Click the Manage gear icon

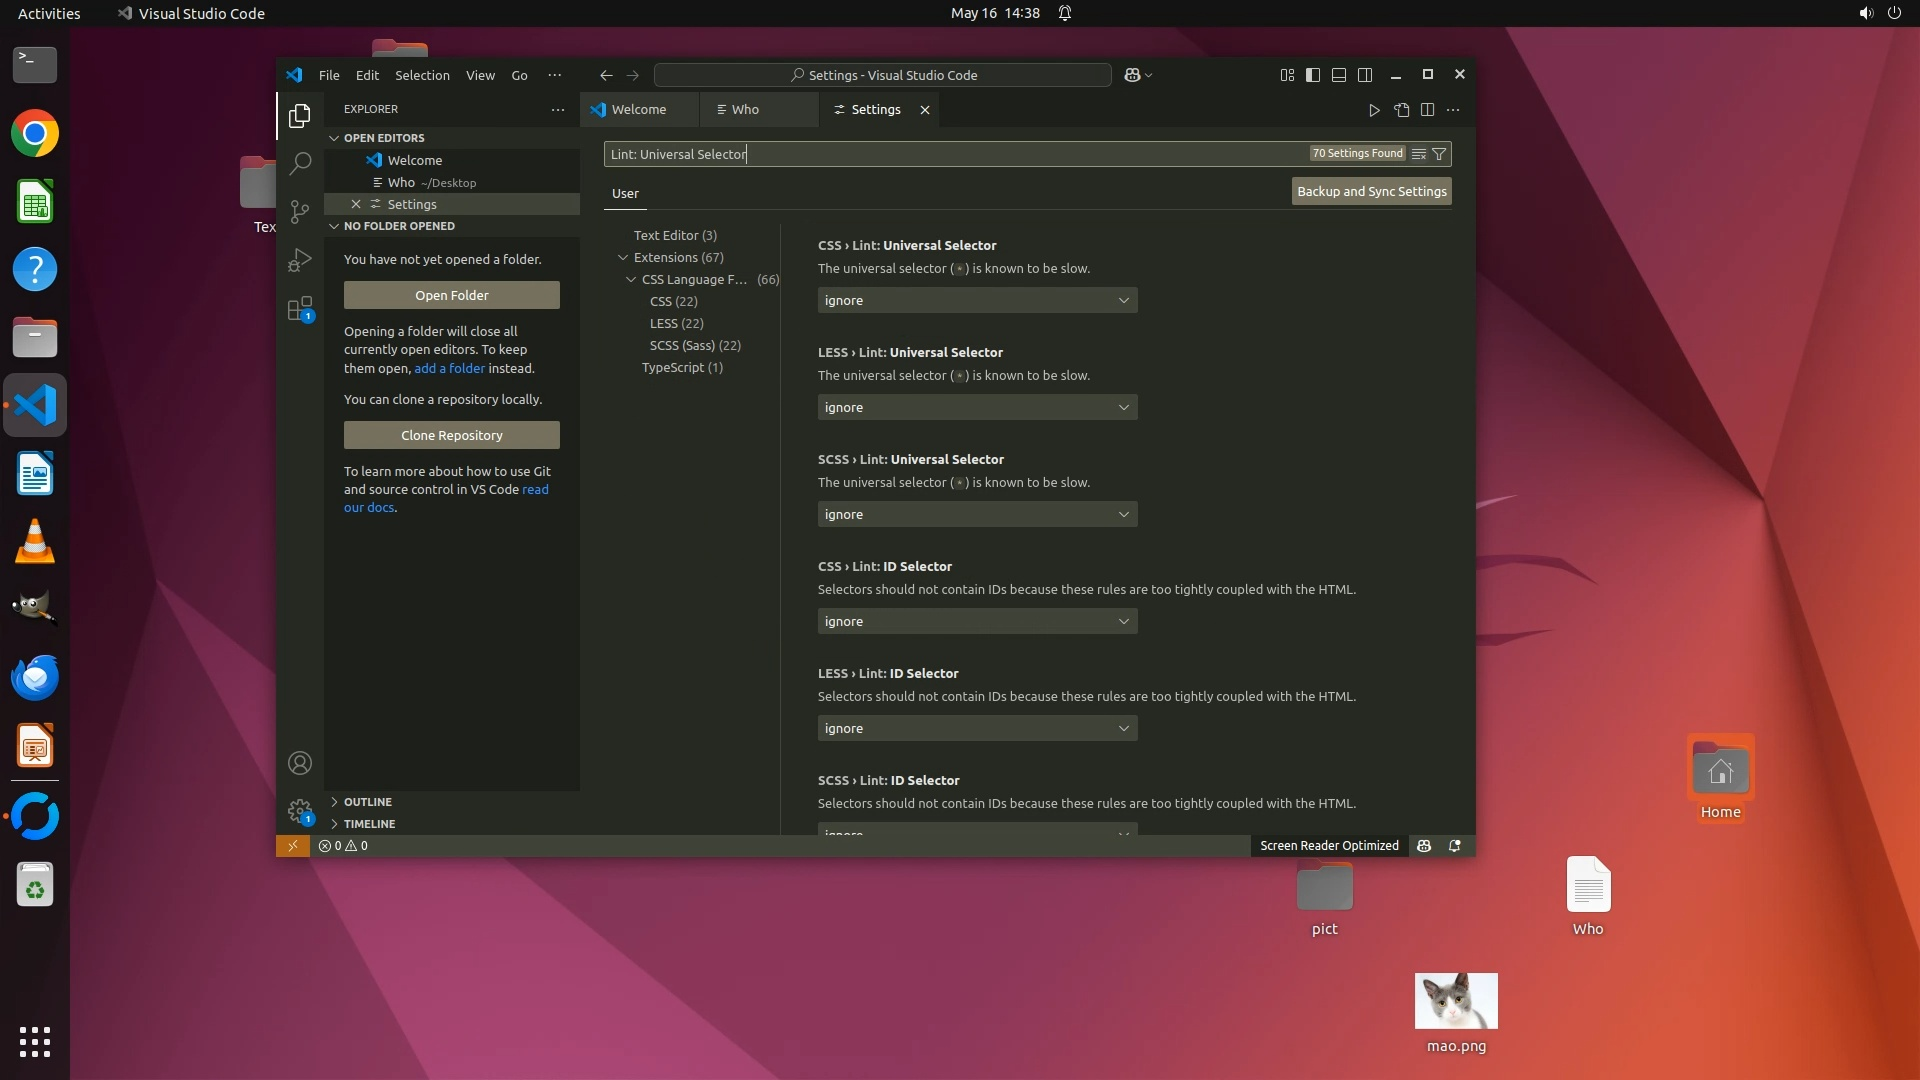[300, 811]
